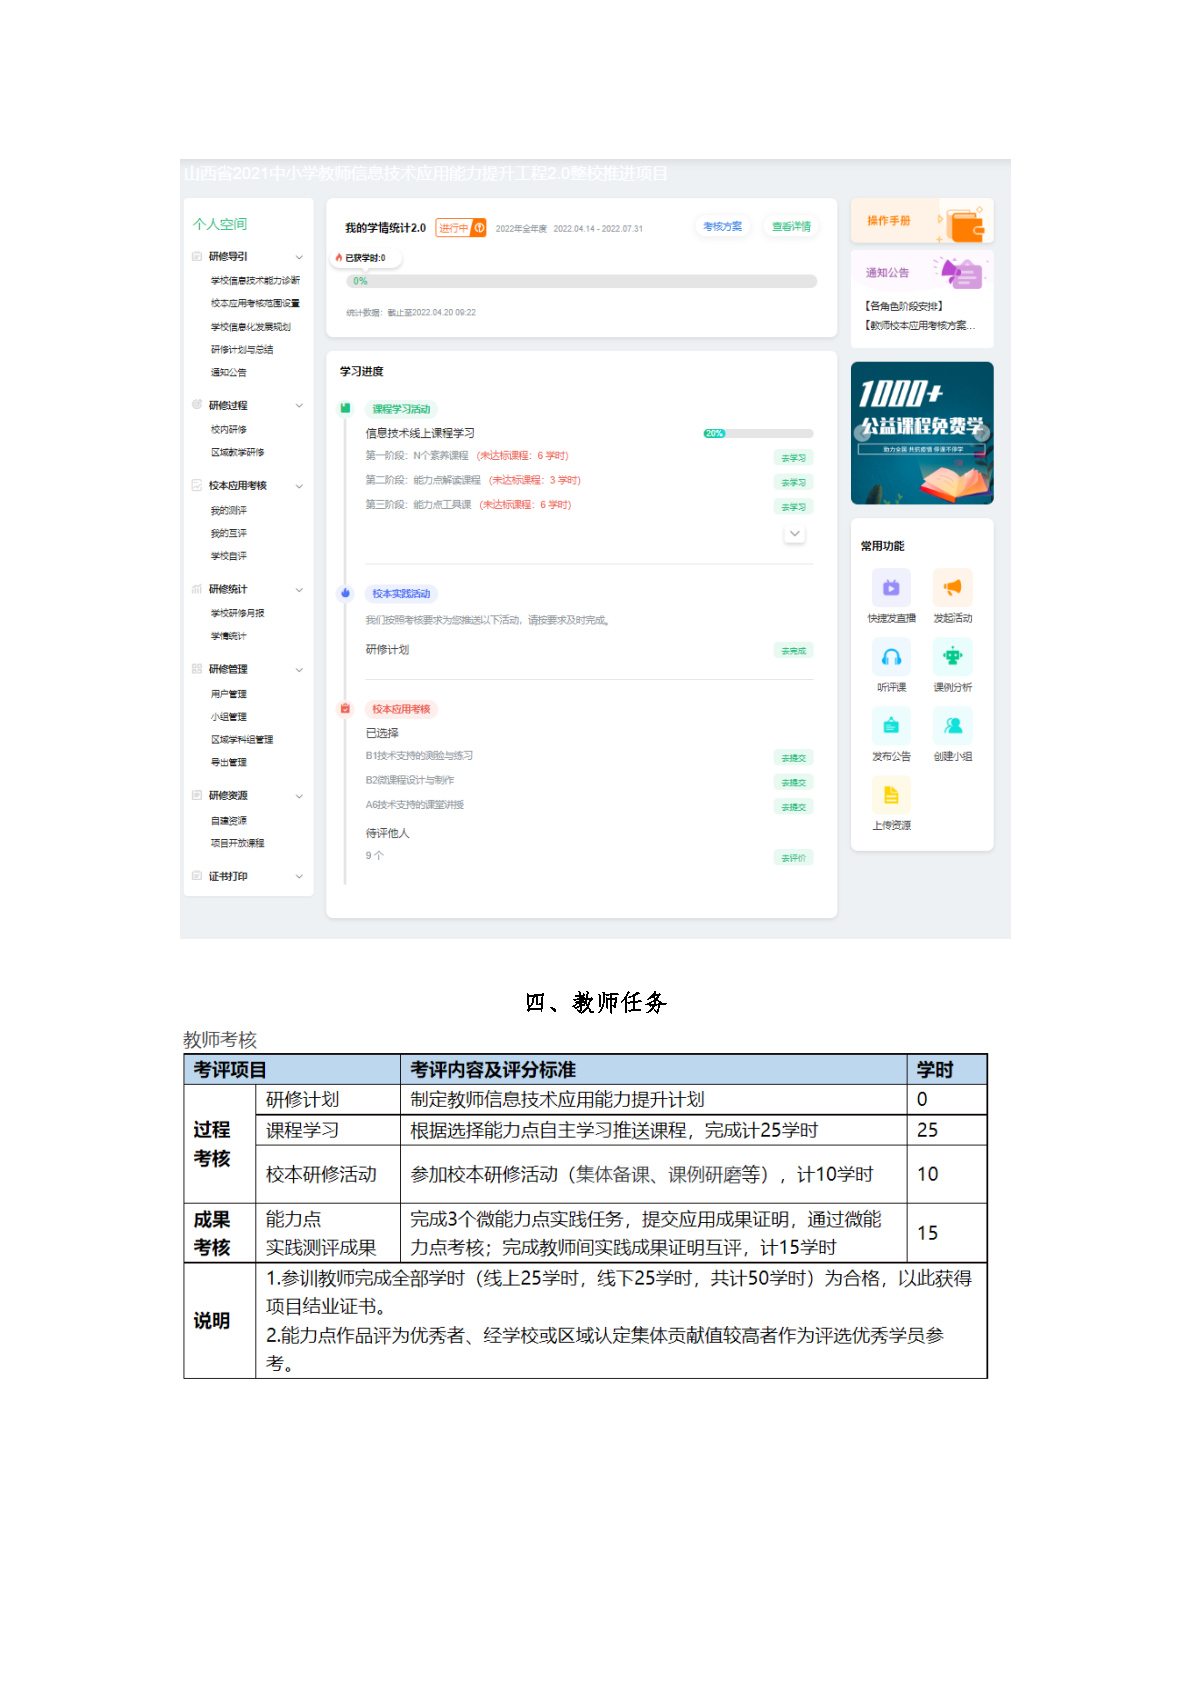The width and height of the screenshot is (1191, 1684).
Task: Click the banner carousel right arrow
Action: [982, 433]
